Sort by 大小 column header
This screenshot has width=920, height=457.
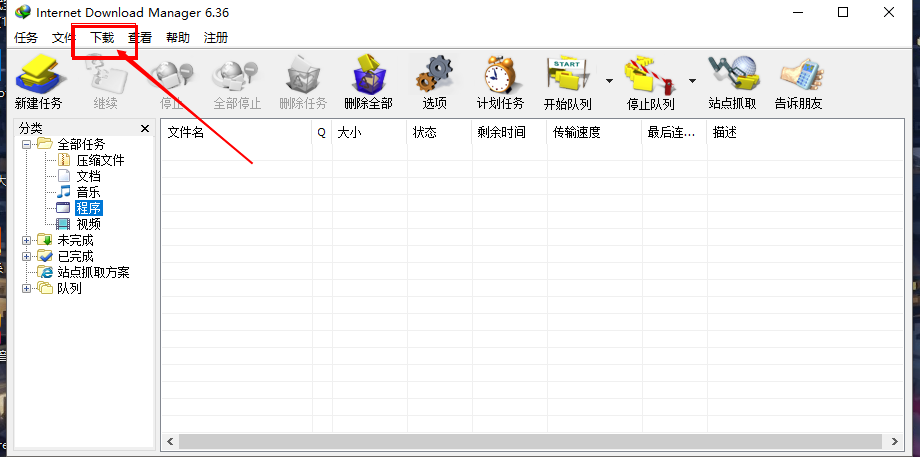click(x=369, y=133)
